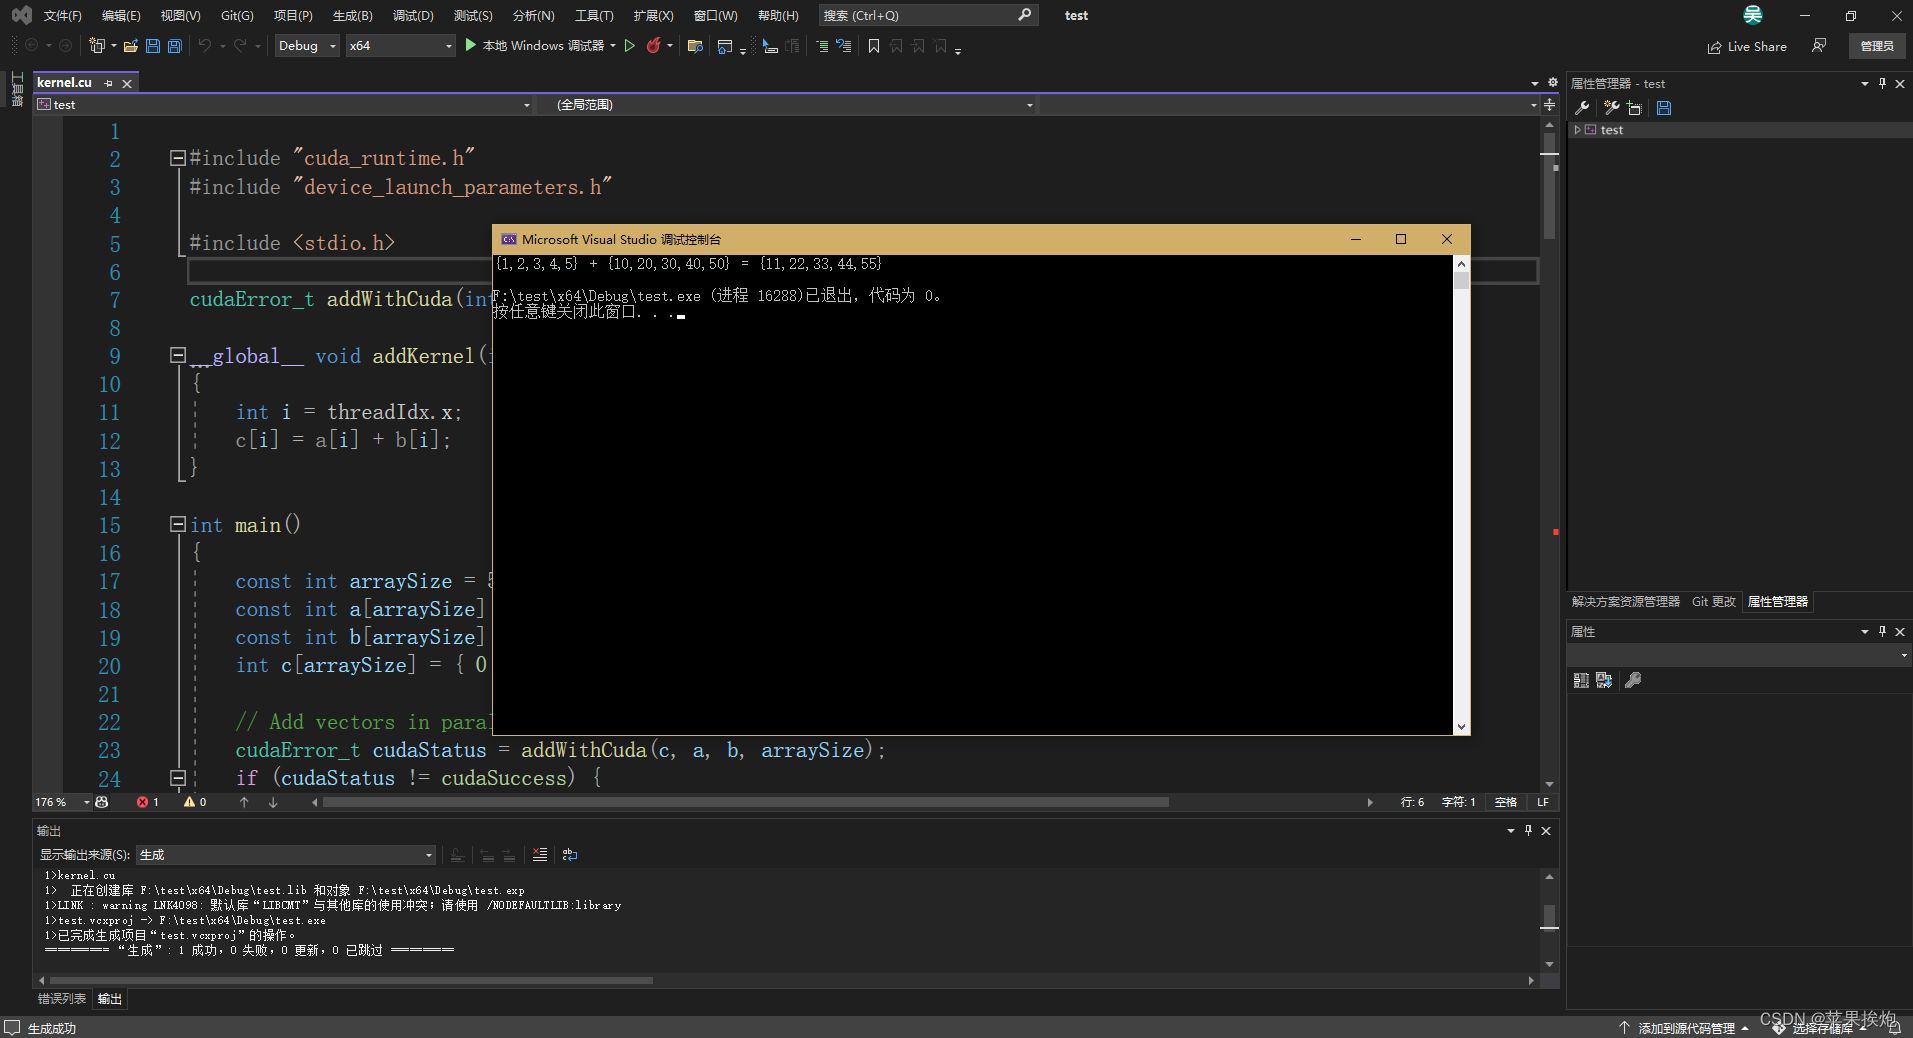Switch to the 错误列表 tab

(61, 998)
